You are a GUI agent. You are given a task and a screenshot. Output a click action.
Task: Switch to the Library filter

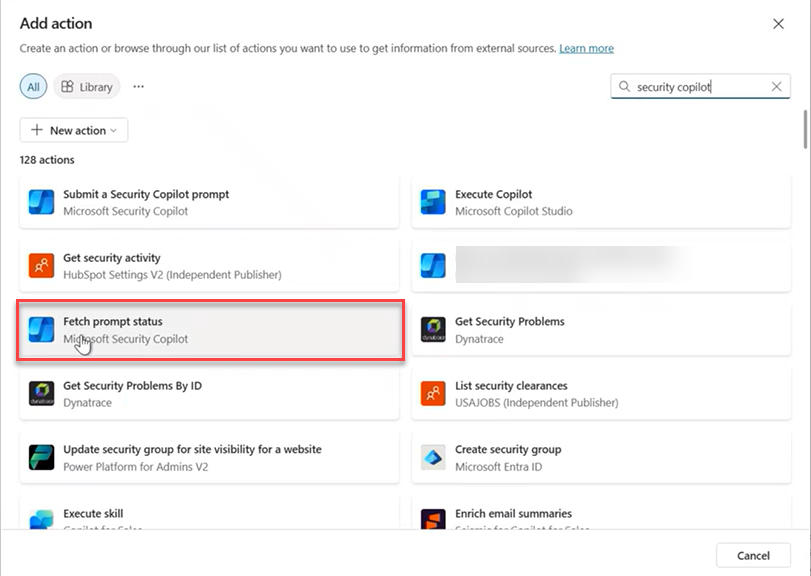[x=87, y=86]
